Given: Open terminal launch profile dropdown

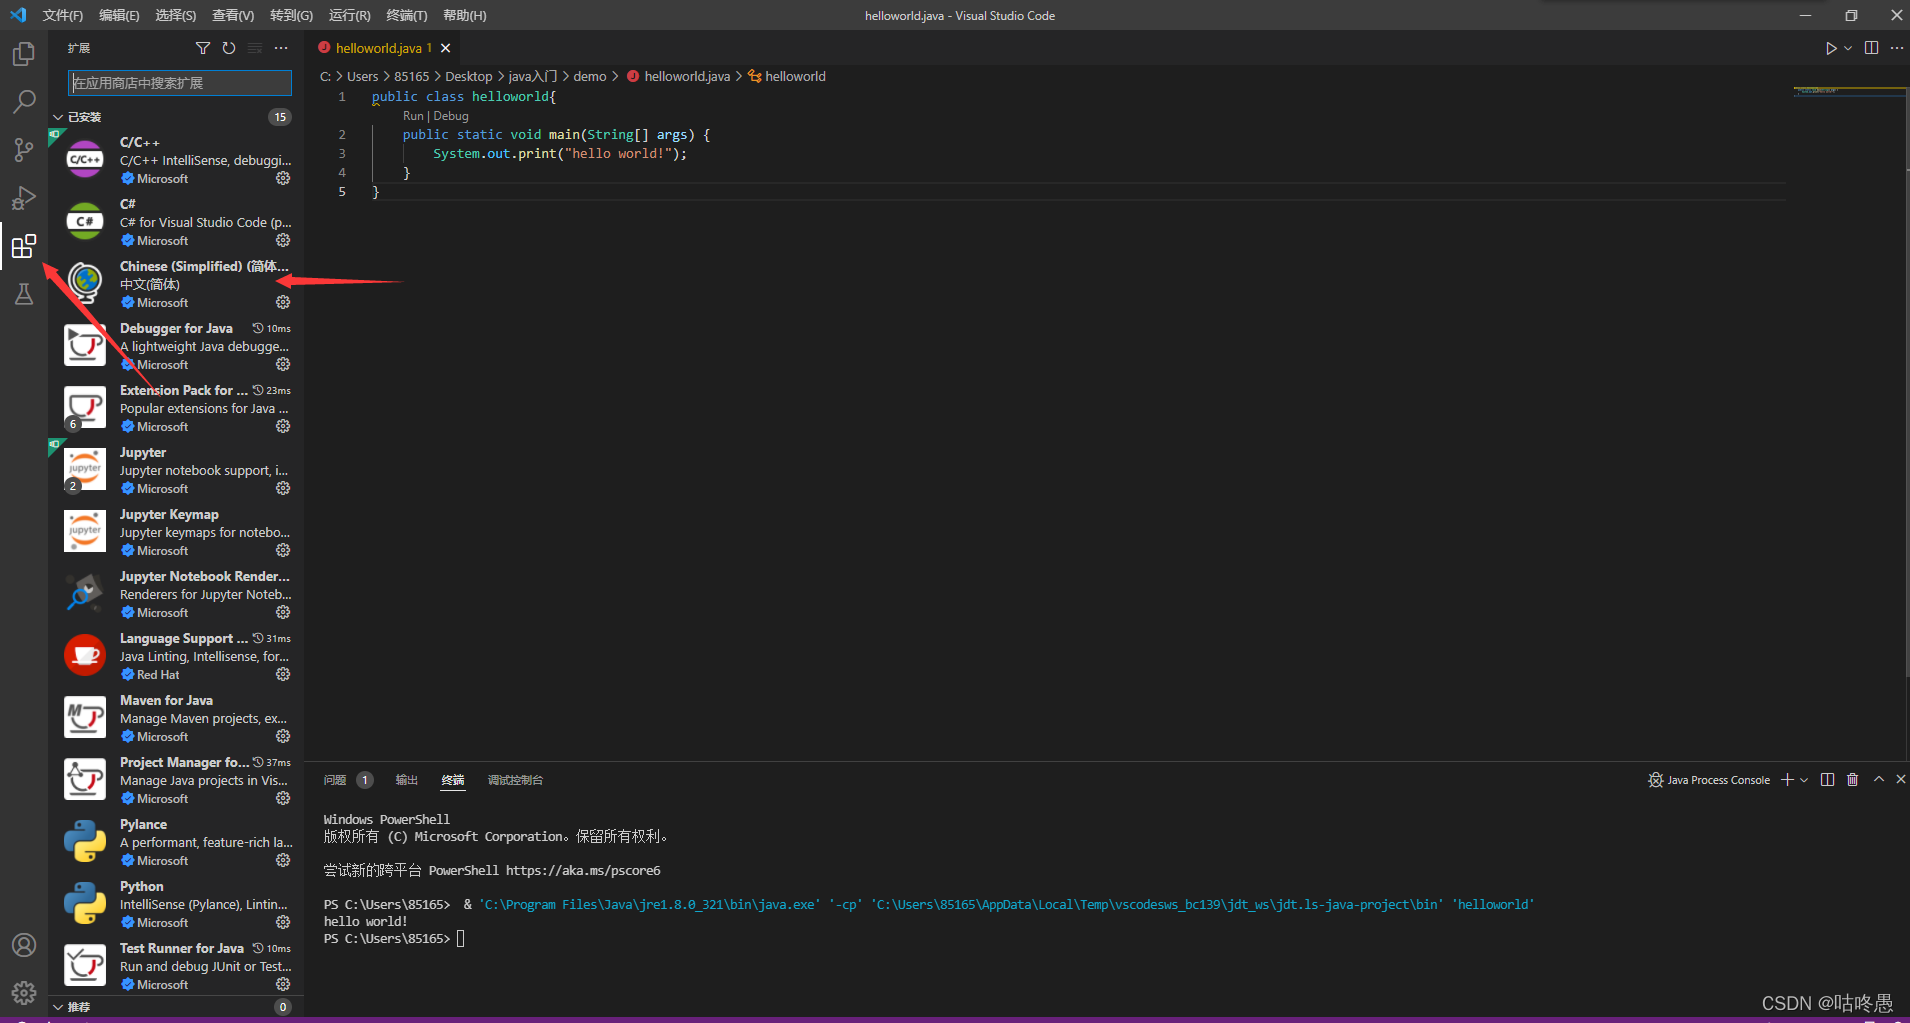Looking at the screenshot, I should coord(1804,780).
